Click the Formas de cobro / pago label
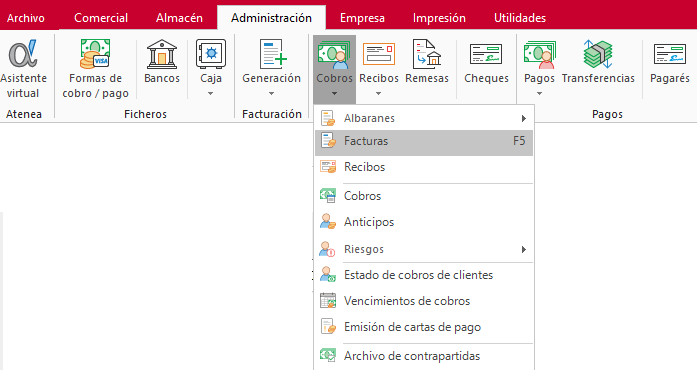Screen dimensions: 697x370 [95, 86]
